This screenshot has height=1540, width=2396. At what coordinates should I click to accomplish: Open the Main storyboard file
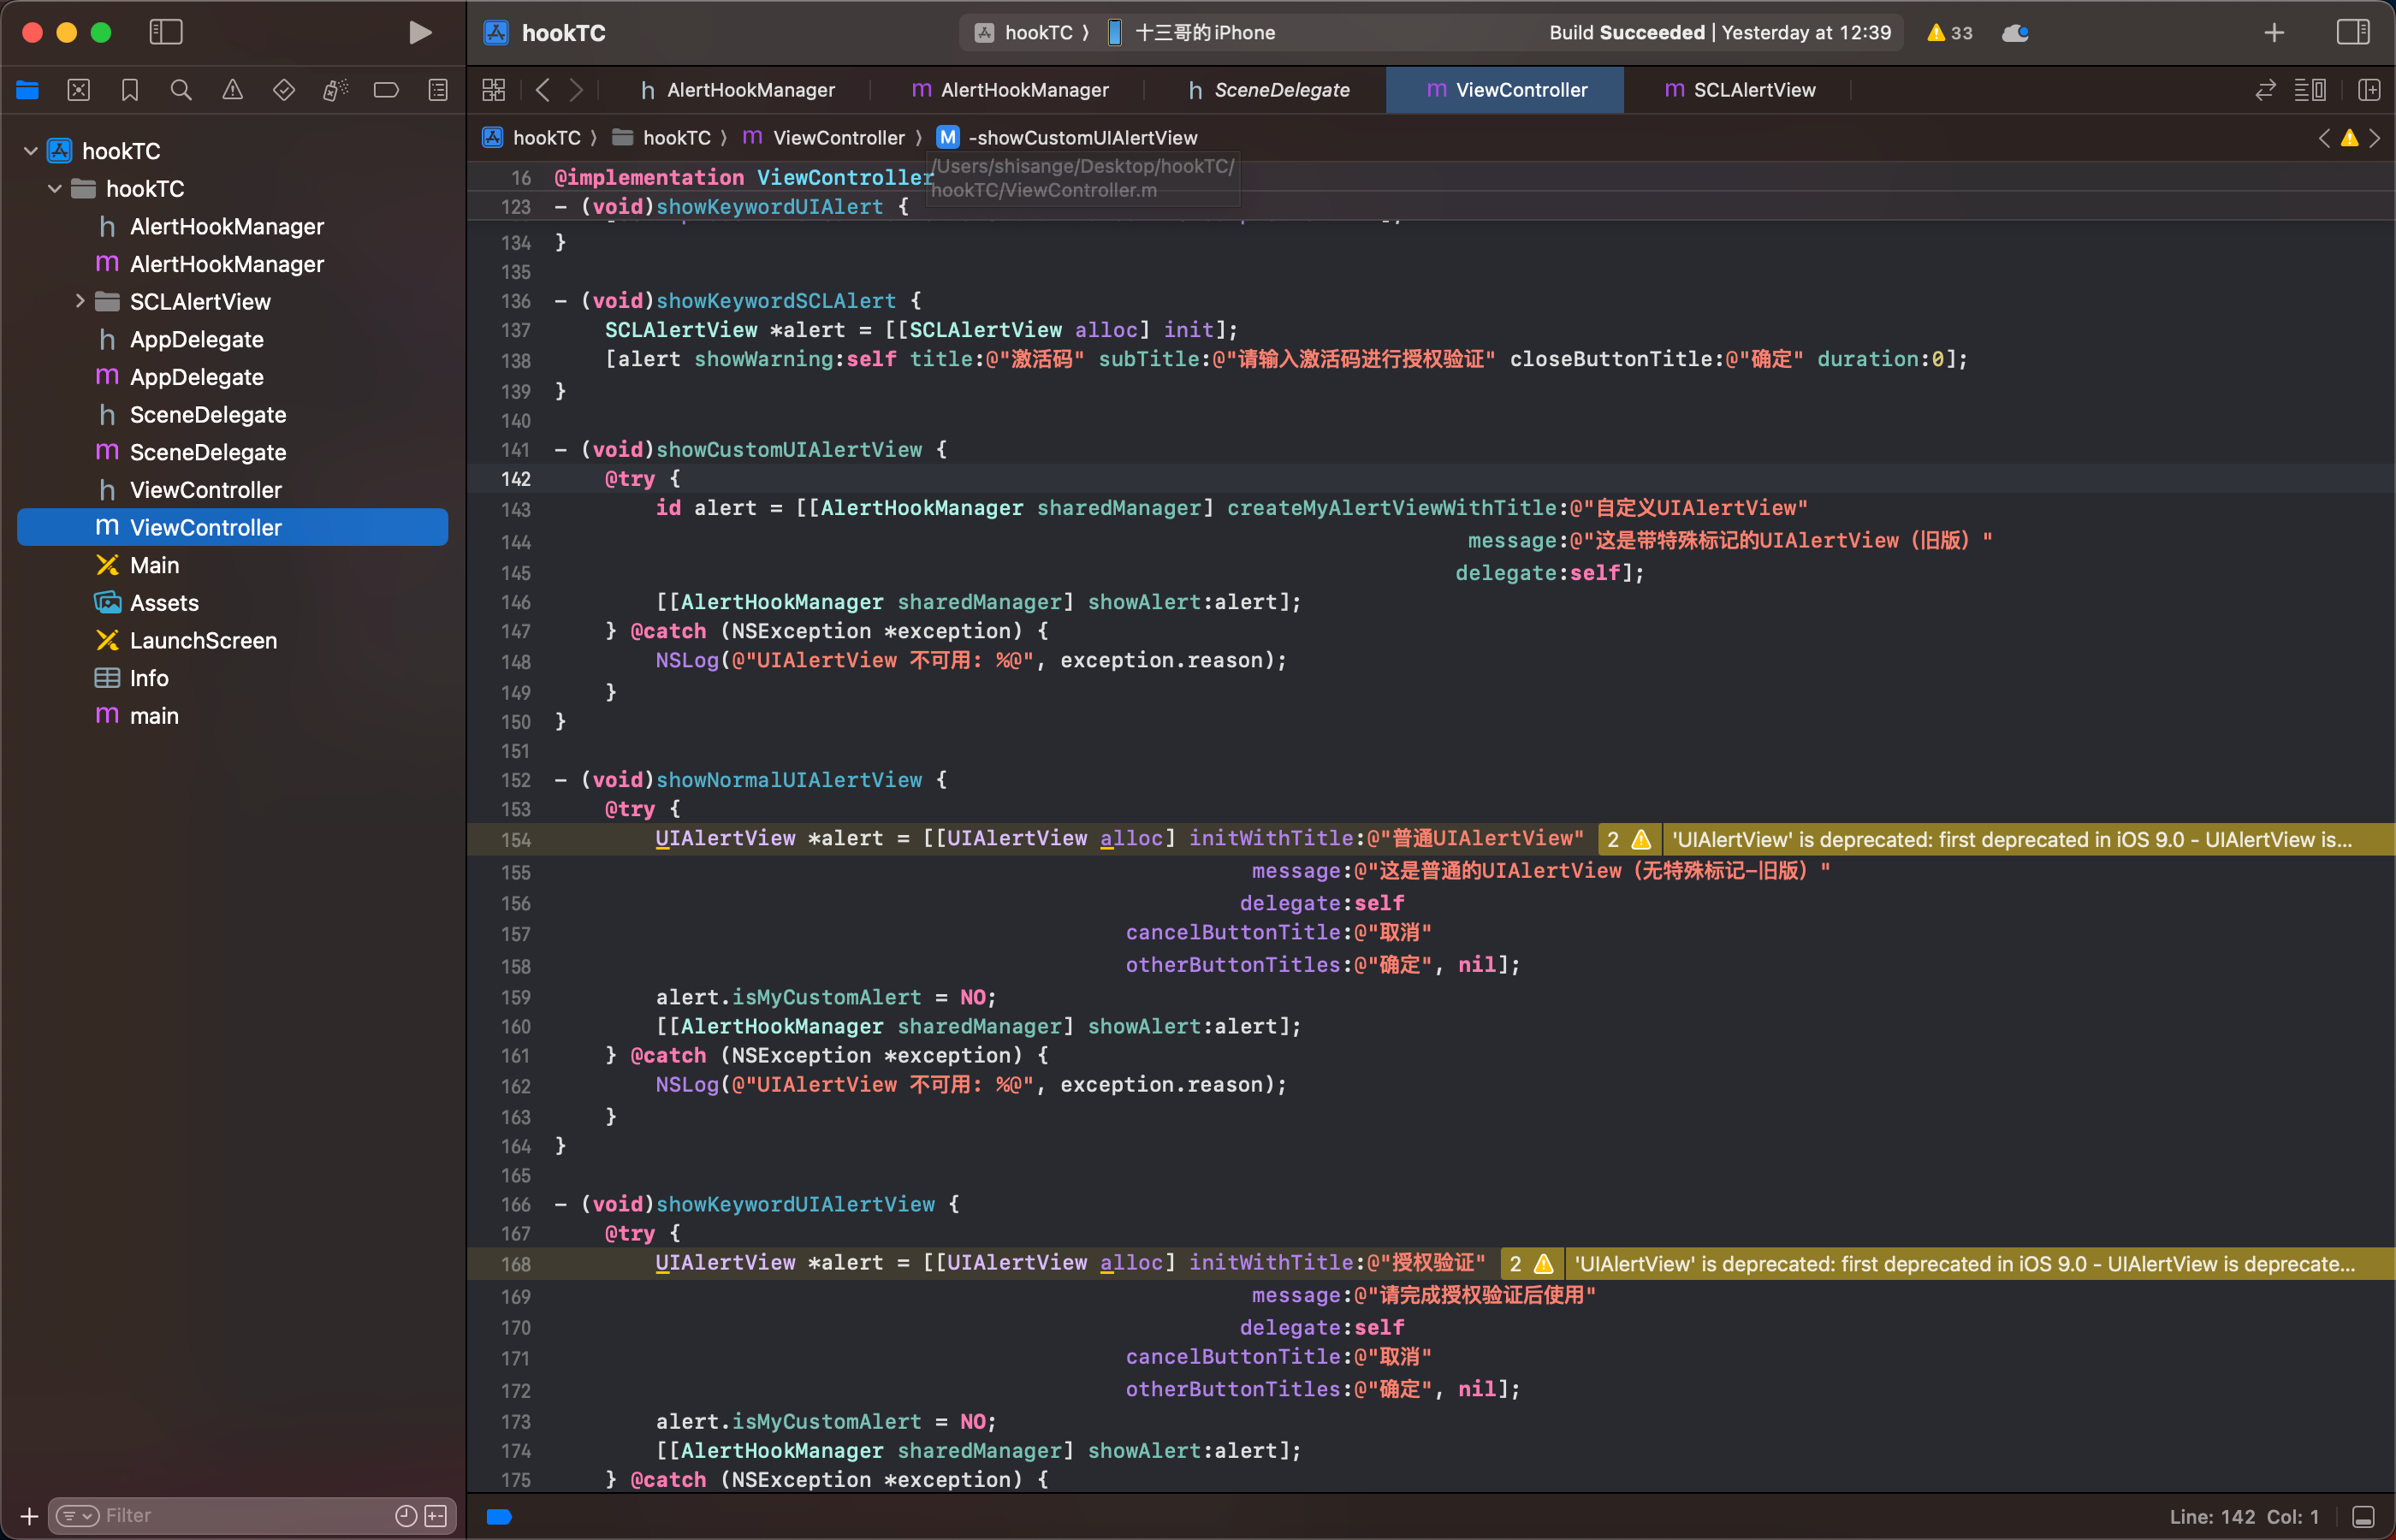pos(232,565)
